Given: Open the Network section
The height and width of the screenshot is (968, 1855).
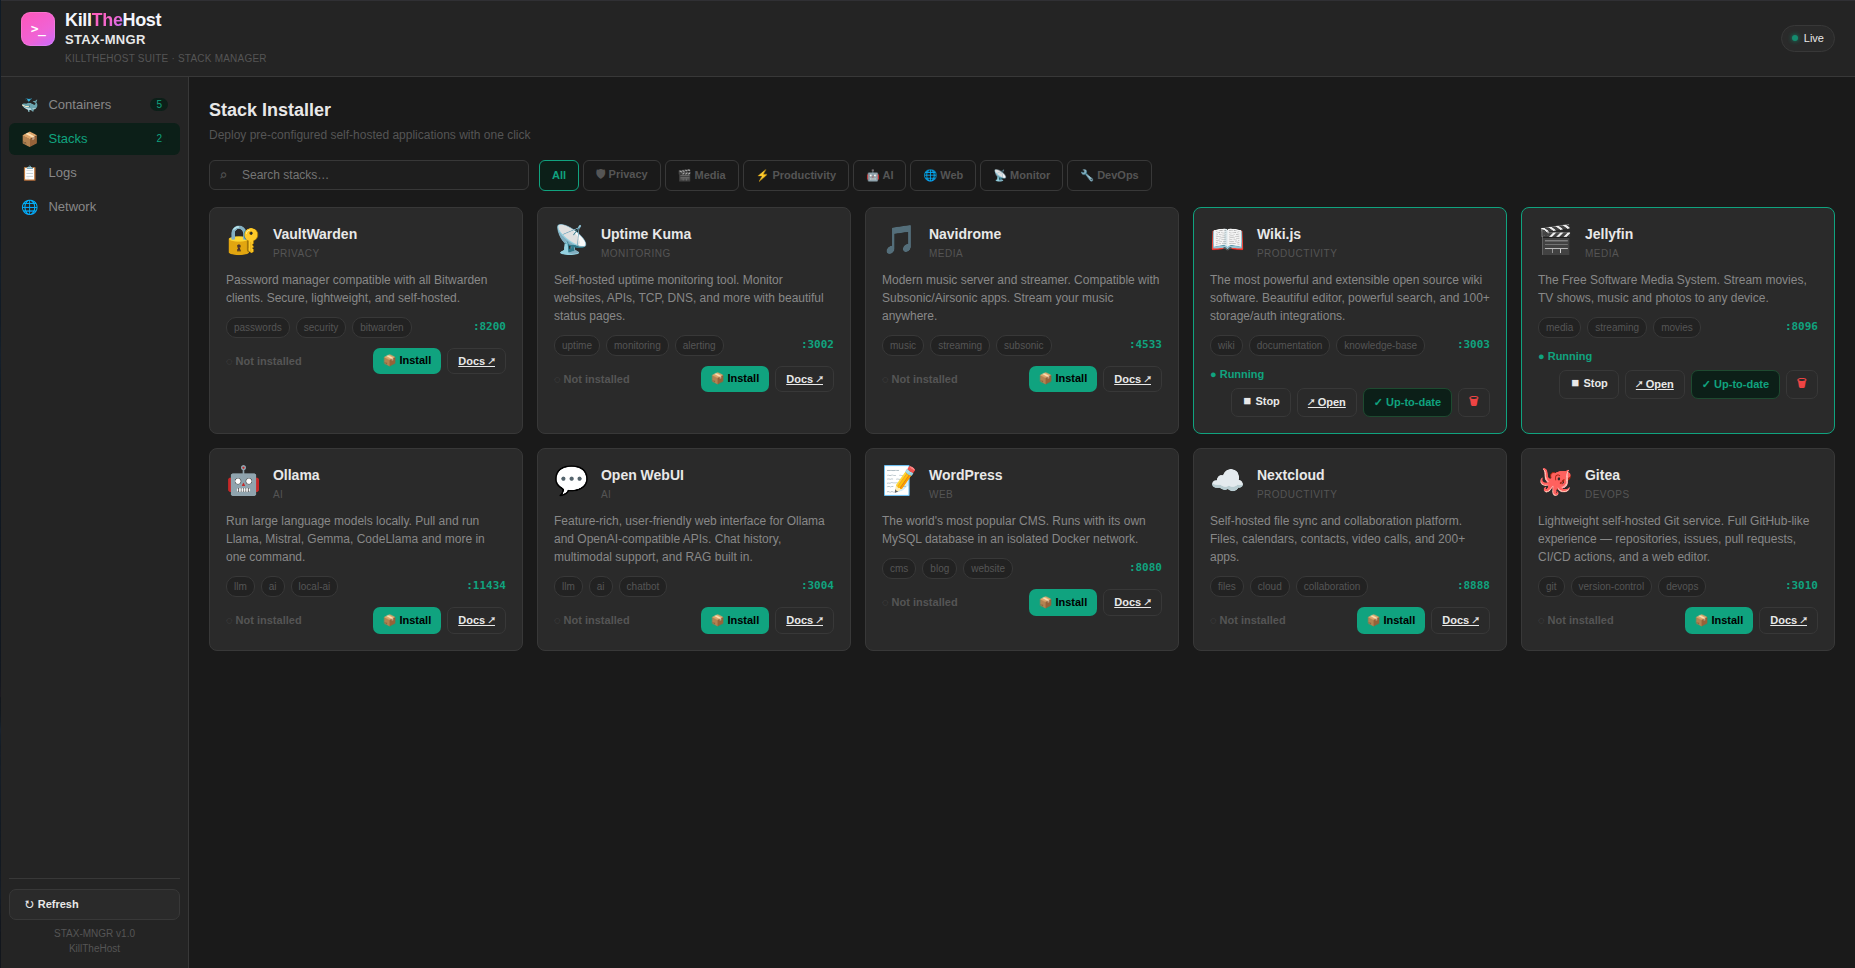Looking at the screenshot, I should click(94, 207).
